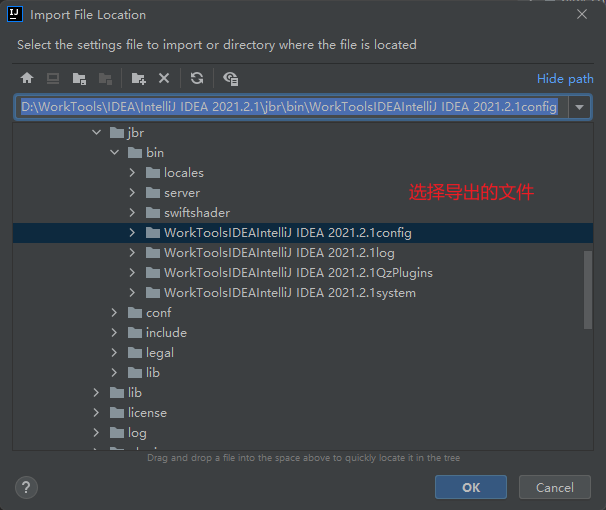This screenshot has height=510, width=606.
Task: Select the legal folder row
Action: point(303,353)
